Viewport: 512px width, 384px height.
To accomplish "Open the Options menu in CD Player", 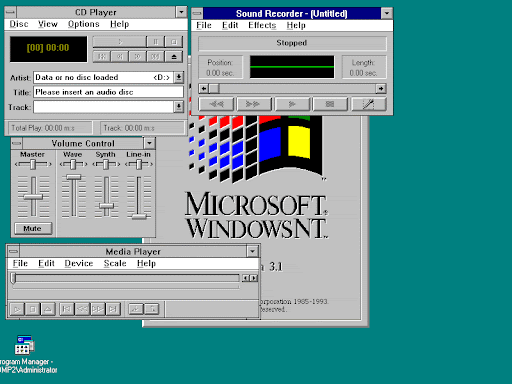I will [x=84, y=24].
